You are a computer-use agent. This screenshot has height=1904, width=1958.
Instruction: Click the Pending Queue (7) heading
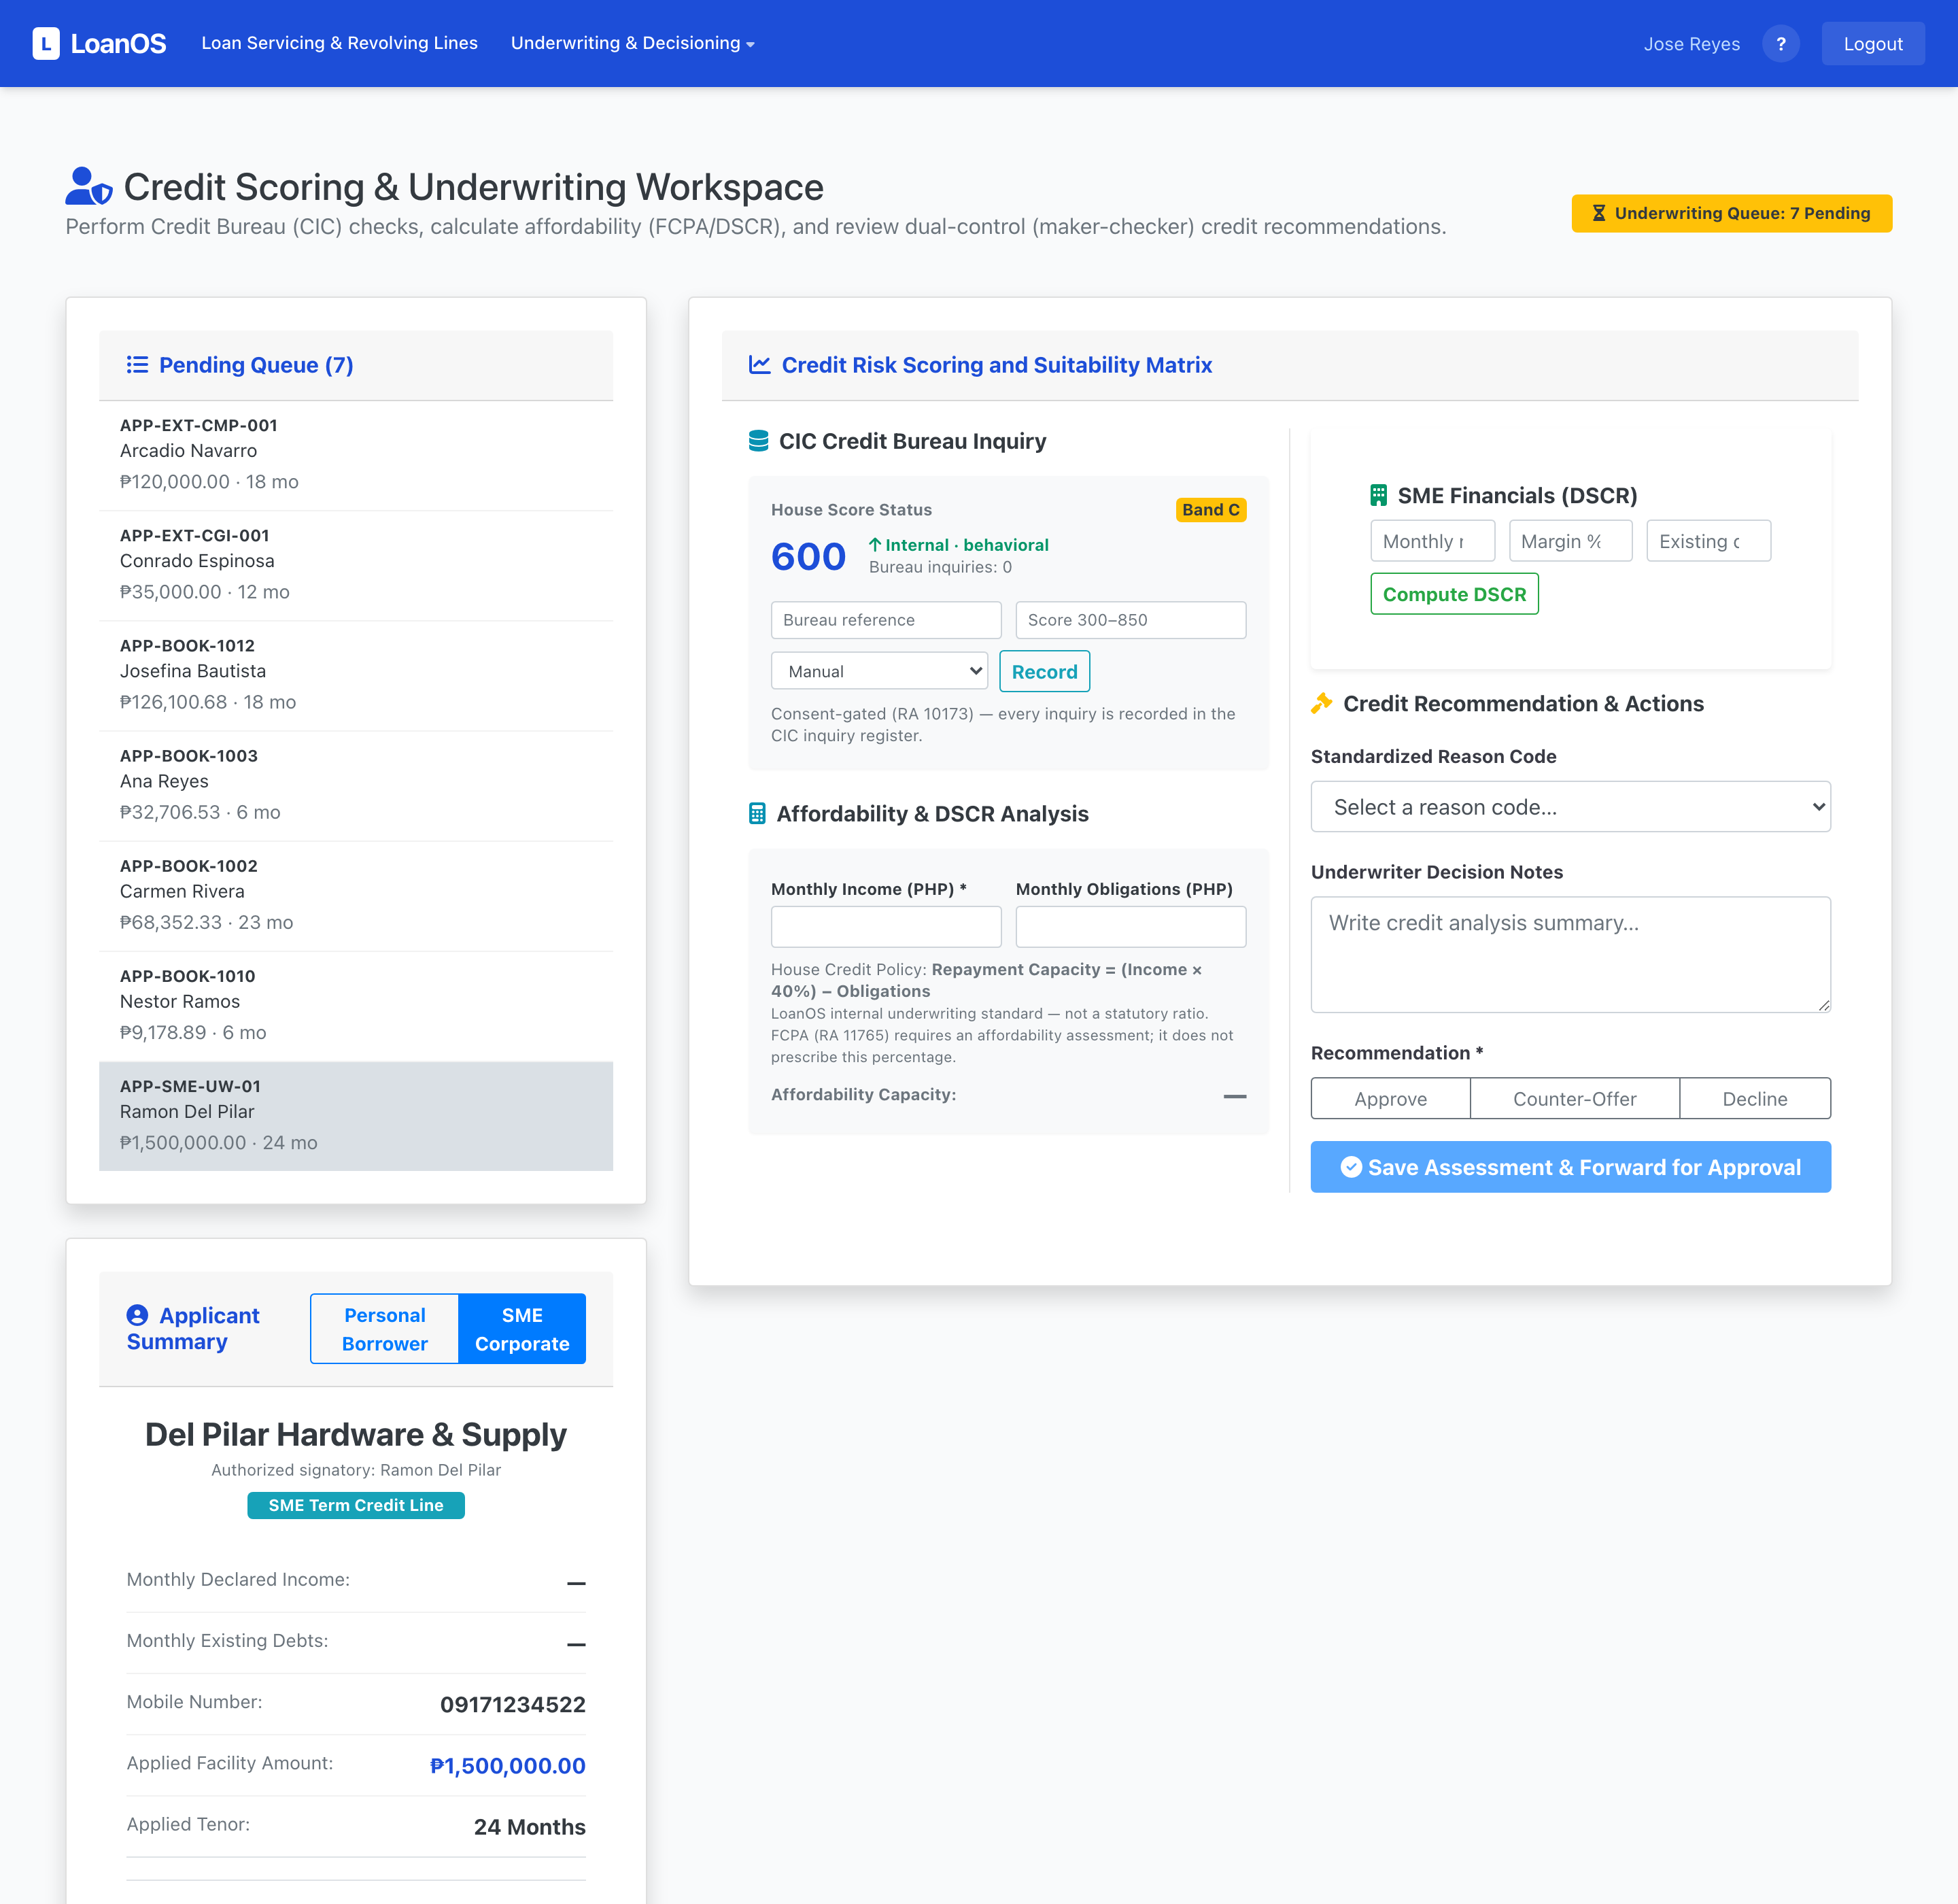pyautogui.click(x=256, y=365)
